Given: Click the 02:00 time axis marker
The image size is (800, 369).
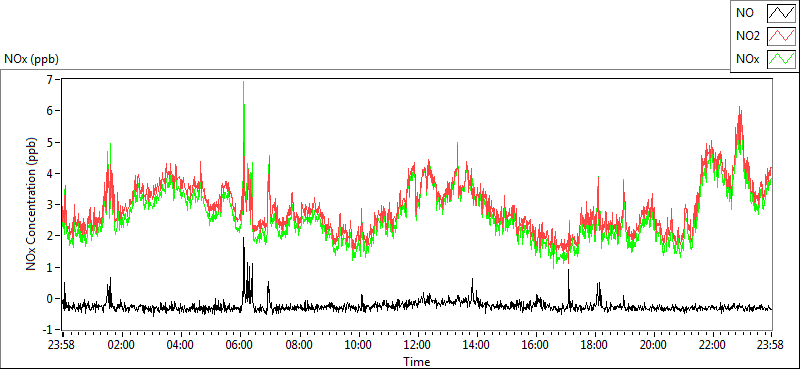Looking at the screenshot, I should pyautogui.click(x=122, y=345).
